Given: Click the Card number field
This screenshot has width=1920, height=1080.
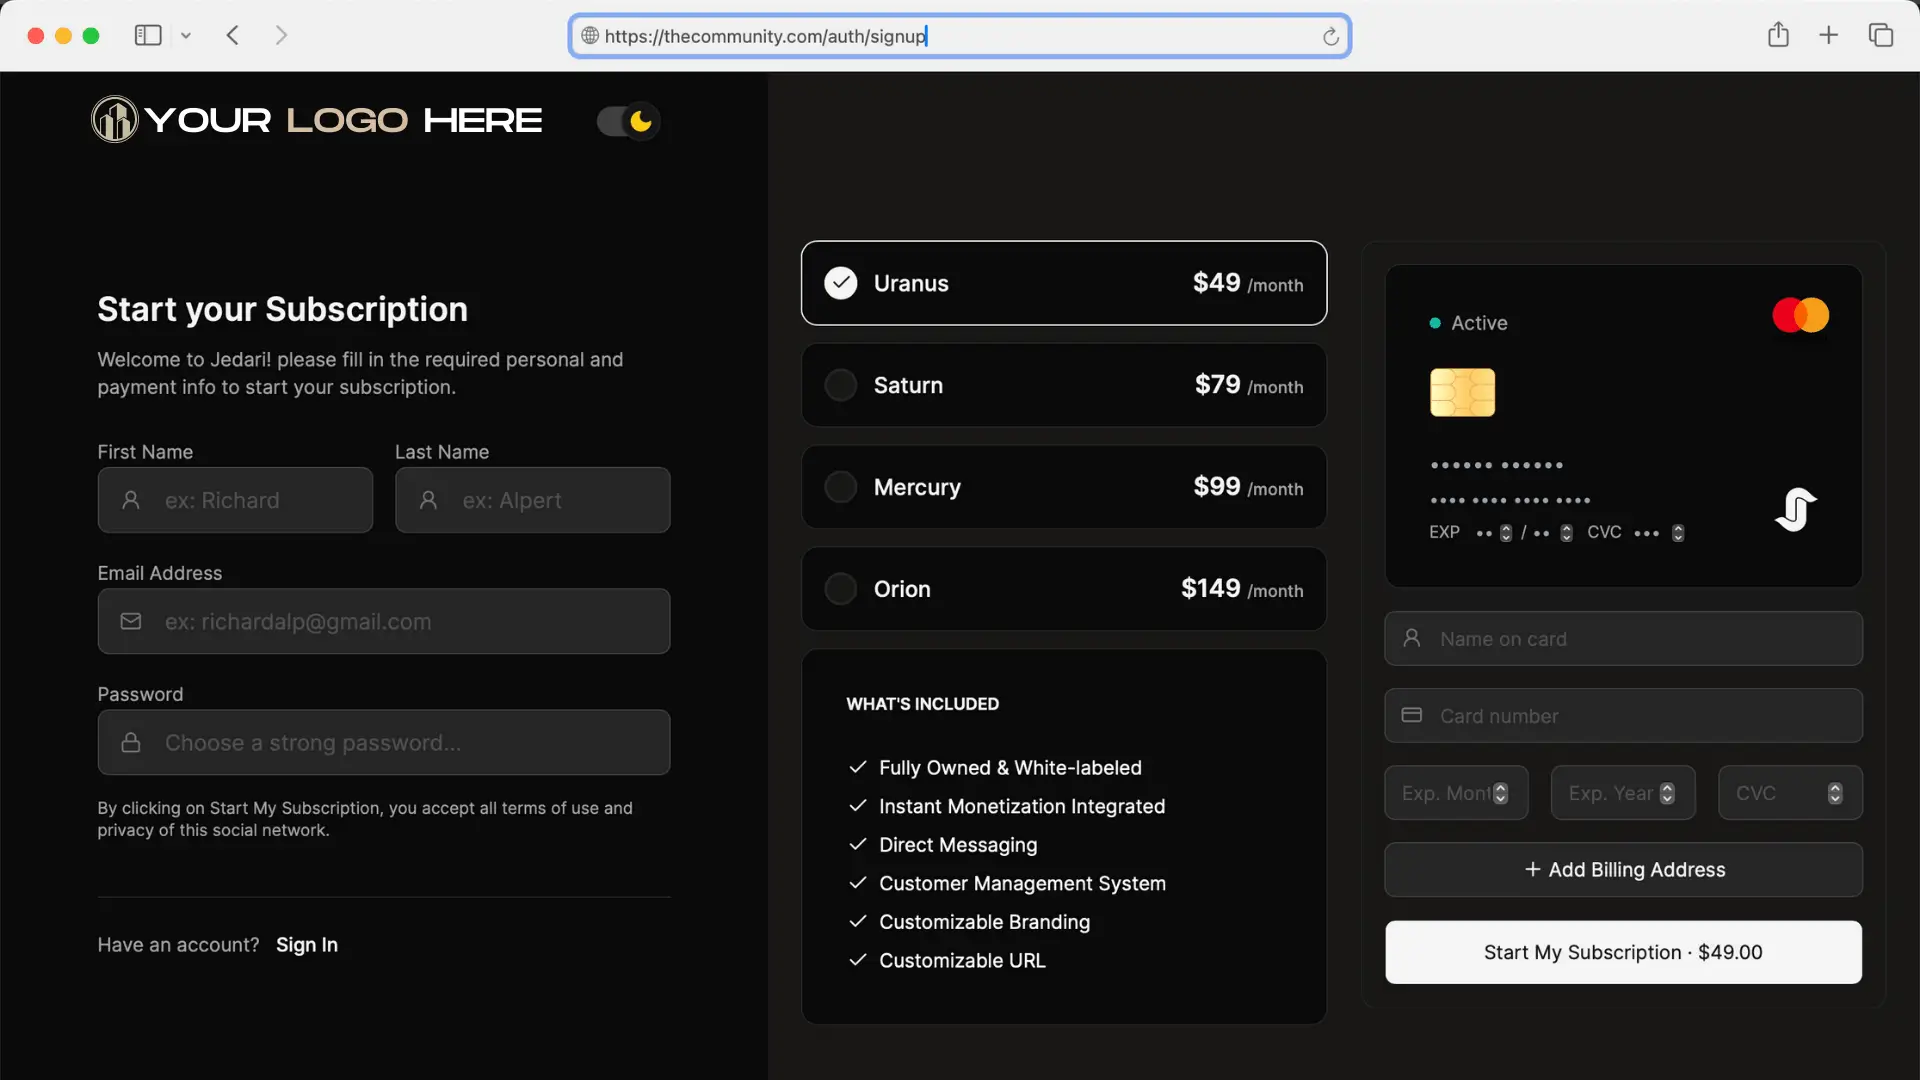Looking at the screenshot, I should click(1623, 715).
